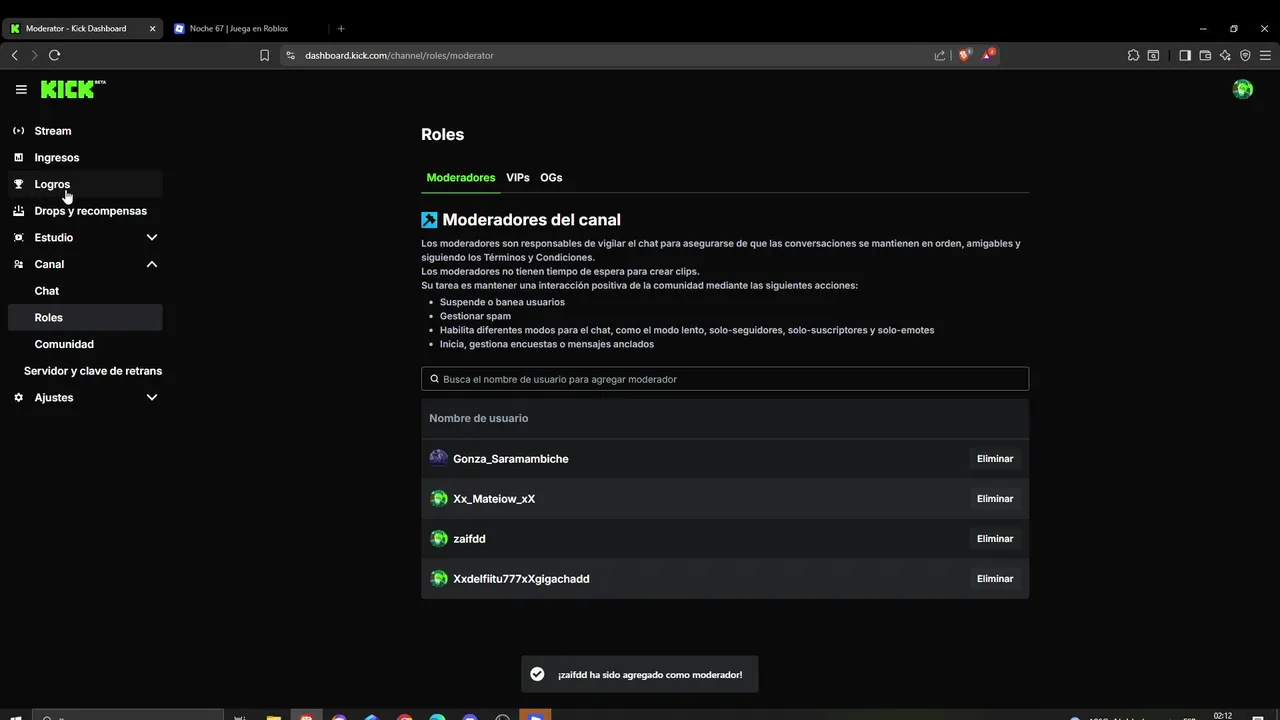The image size is (1280, 720).
Task: Open Logros in the sidebar
Action: pos(85,184)
